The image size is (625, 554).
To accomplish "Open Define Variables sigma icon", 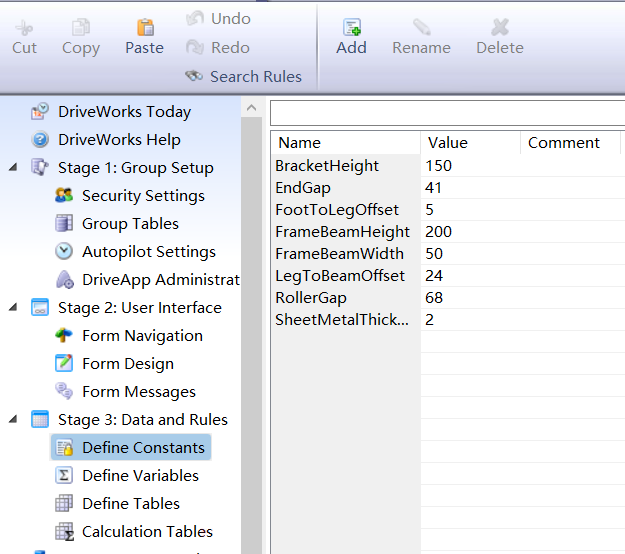I will (x=64, y=476).
